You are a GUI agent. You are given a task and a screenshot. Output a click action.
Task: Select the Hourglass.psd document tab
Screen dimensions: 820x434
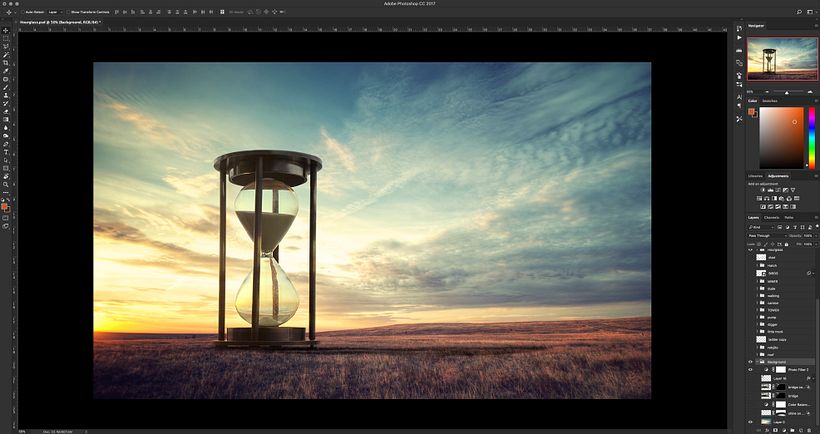[x=60, y=22]
